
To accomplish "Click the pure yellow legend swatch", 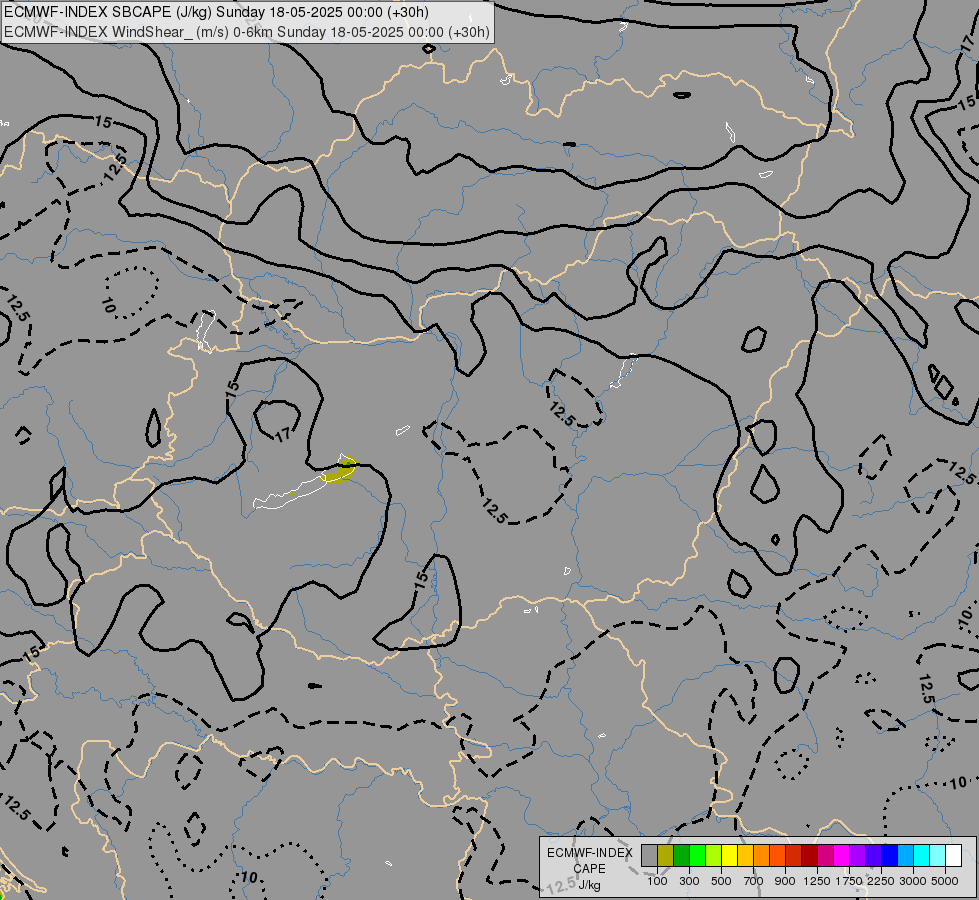I will pos(729,856).
